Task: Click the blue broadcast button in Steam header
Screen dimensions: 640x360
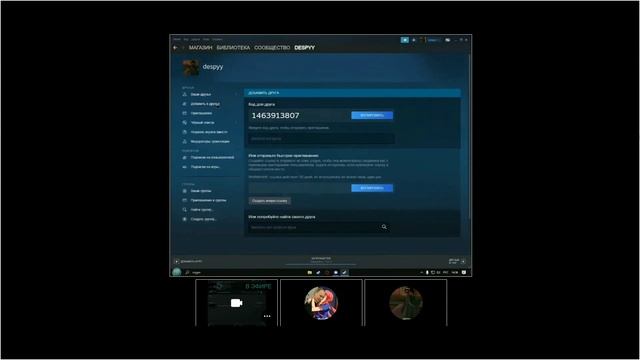Action: (x=404, y=40)
